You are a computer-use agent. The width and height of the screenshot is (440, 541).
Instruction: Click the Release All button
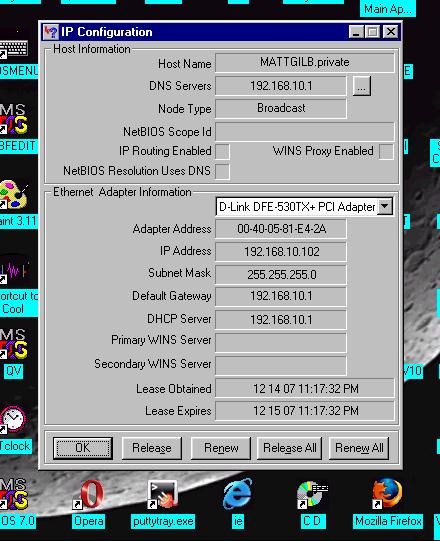[290, 448]
